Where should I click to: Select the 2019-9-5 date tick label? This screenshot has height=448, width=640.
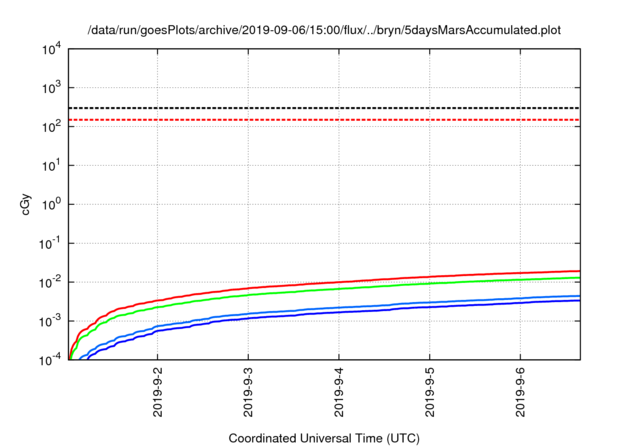pyautogui.click(x=429, y=392)
